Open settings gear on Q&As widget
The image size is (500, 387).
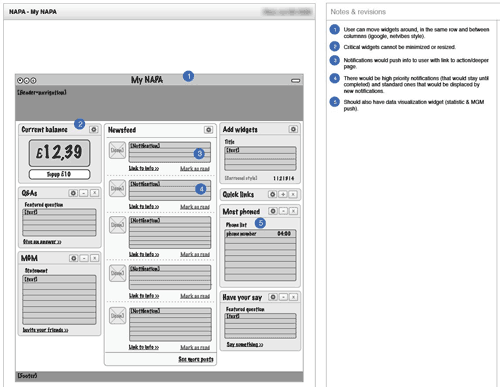pos(73,193)
